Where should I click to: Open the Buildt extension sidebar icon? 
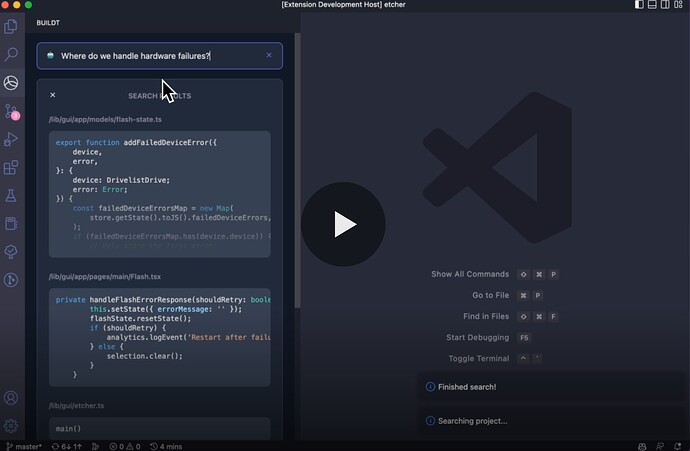11,83
